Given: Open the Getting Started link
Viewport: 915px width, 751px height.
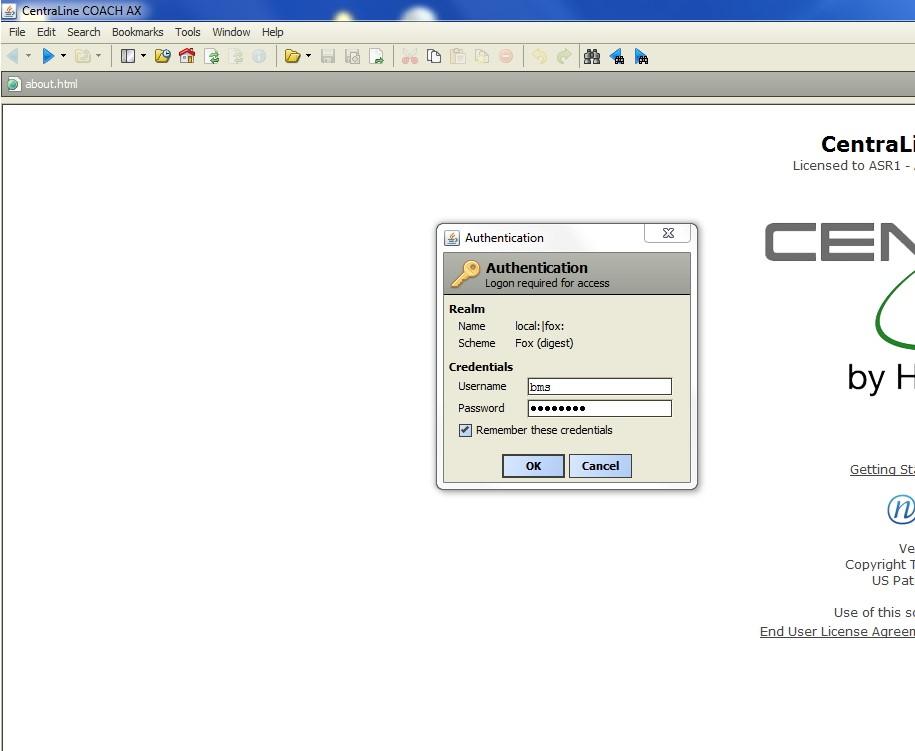Looking at the screenshot, I should [x=882, y=469].
